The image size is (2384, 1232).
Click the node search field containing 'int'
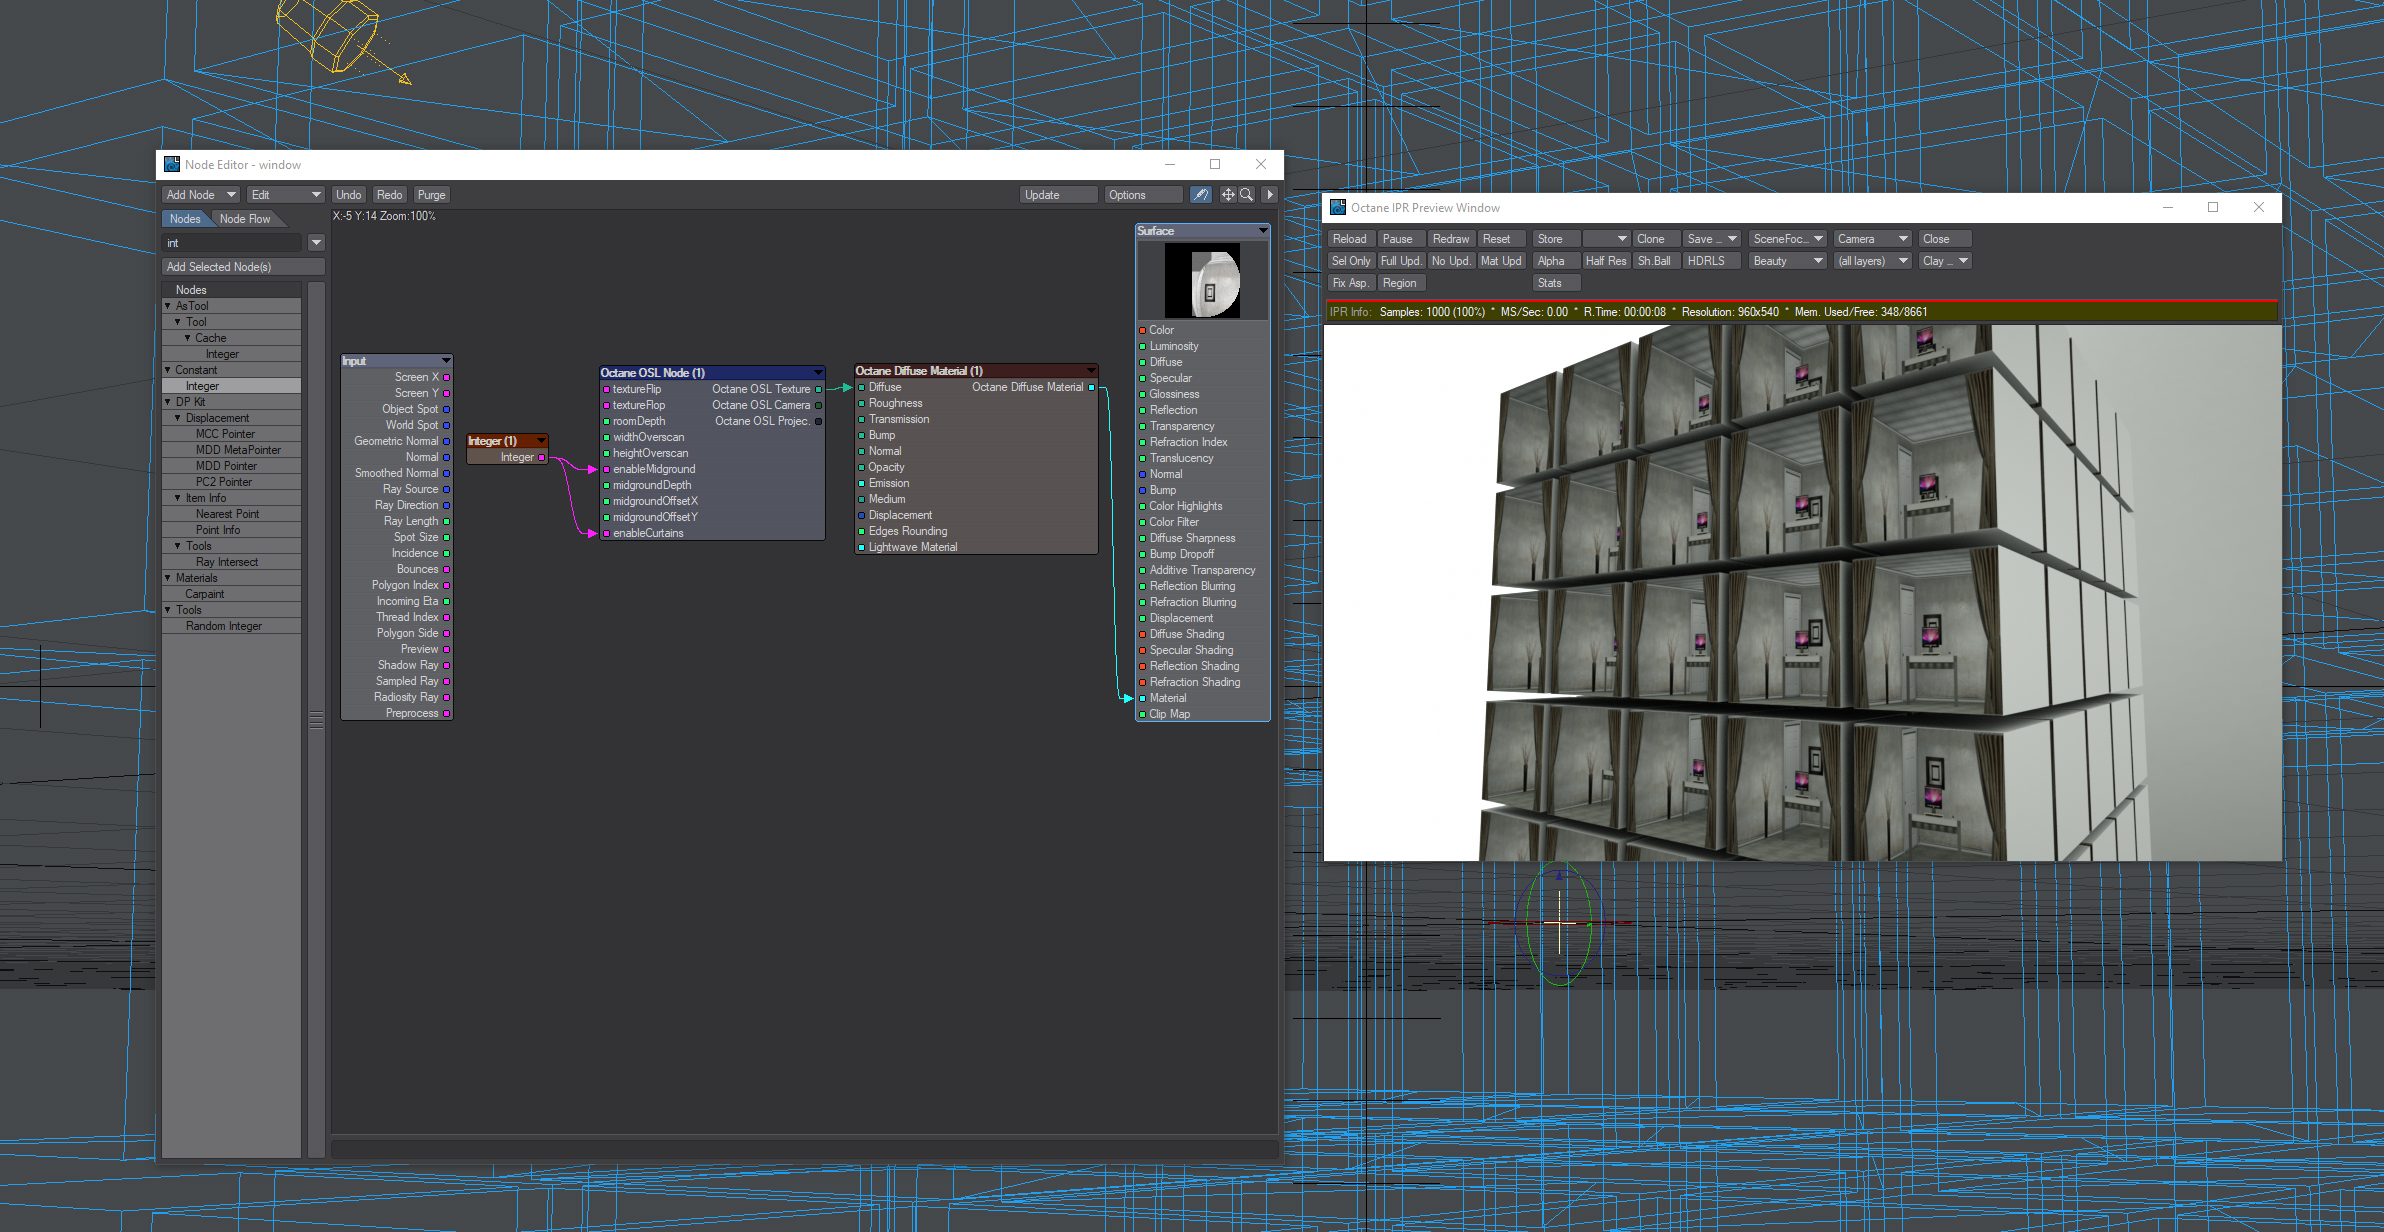coord(231,243)
